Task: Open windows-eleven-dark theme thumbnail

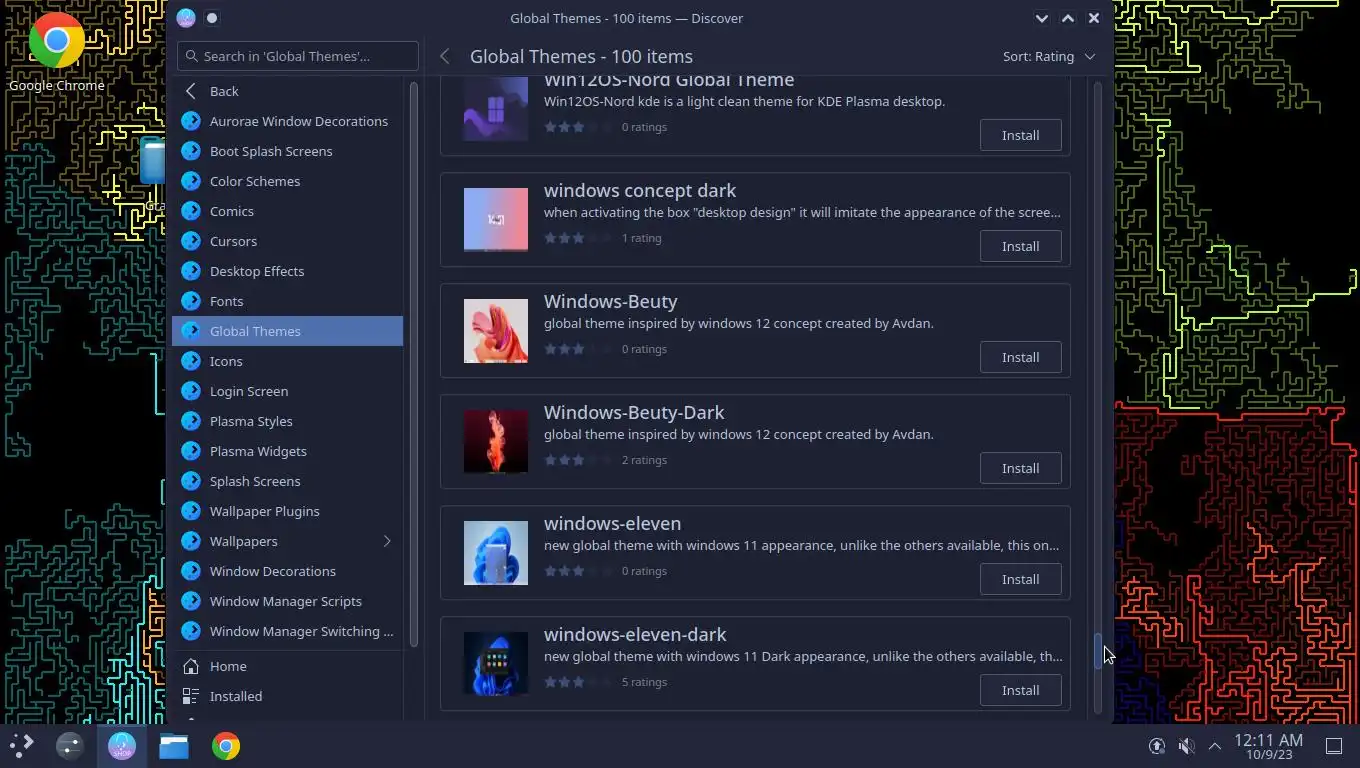Action: 496,664
